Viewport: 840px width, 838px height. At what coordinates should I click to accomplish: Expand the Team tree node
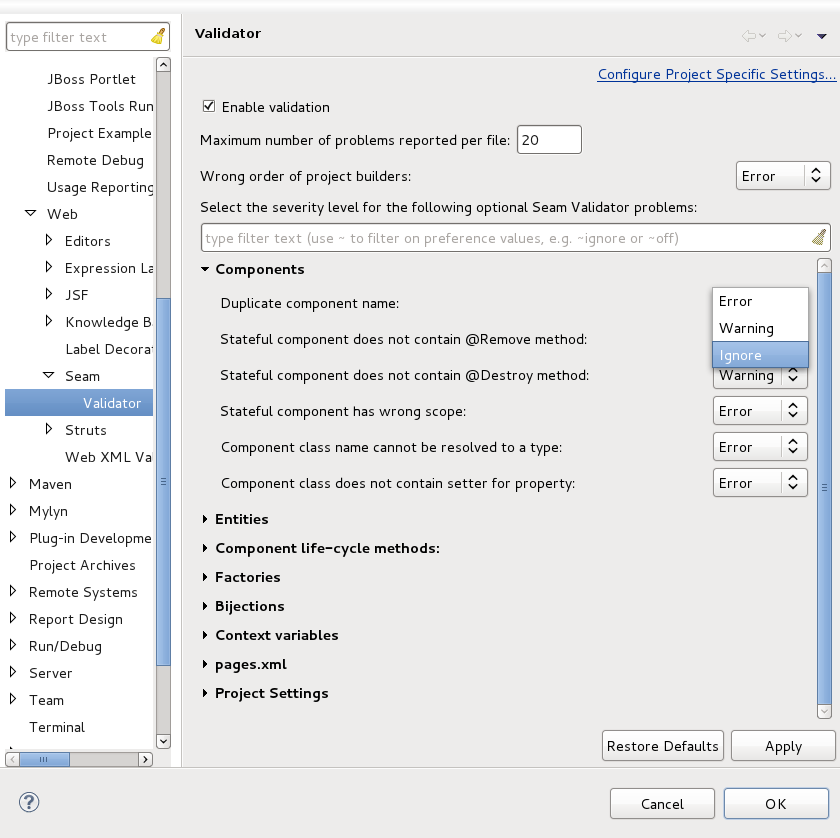tap(13, 699)
